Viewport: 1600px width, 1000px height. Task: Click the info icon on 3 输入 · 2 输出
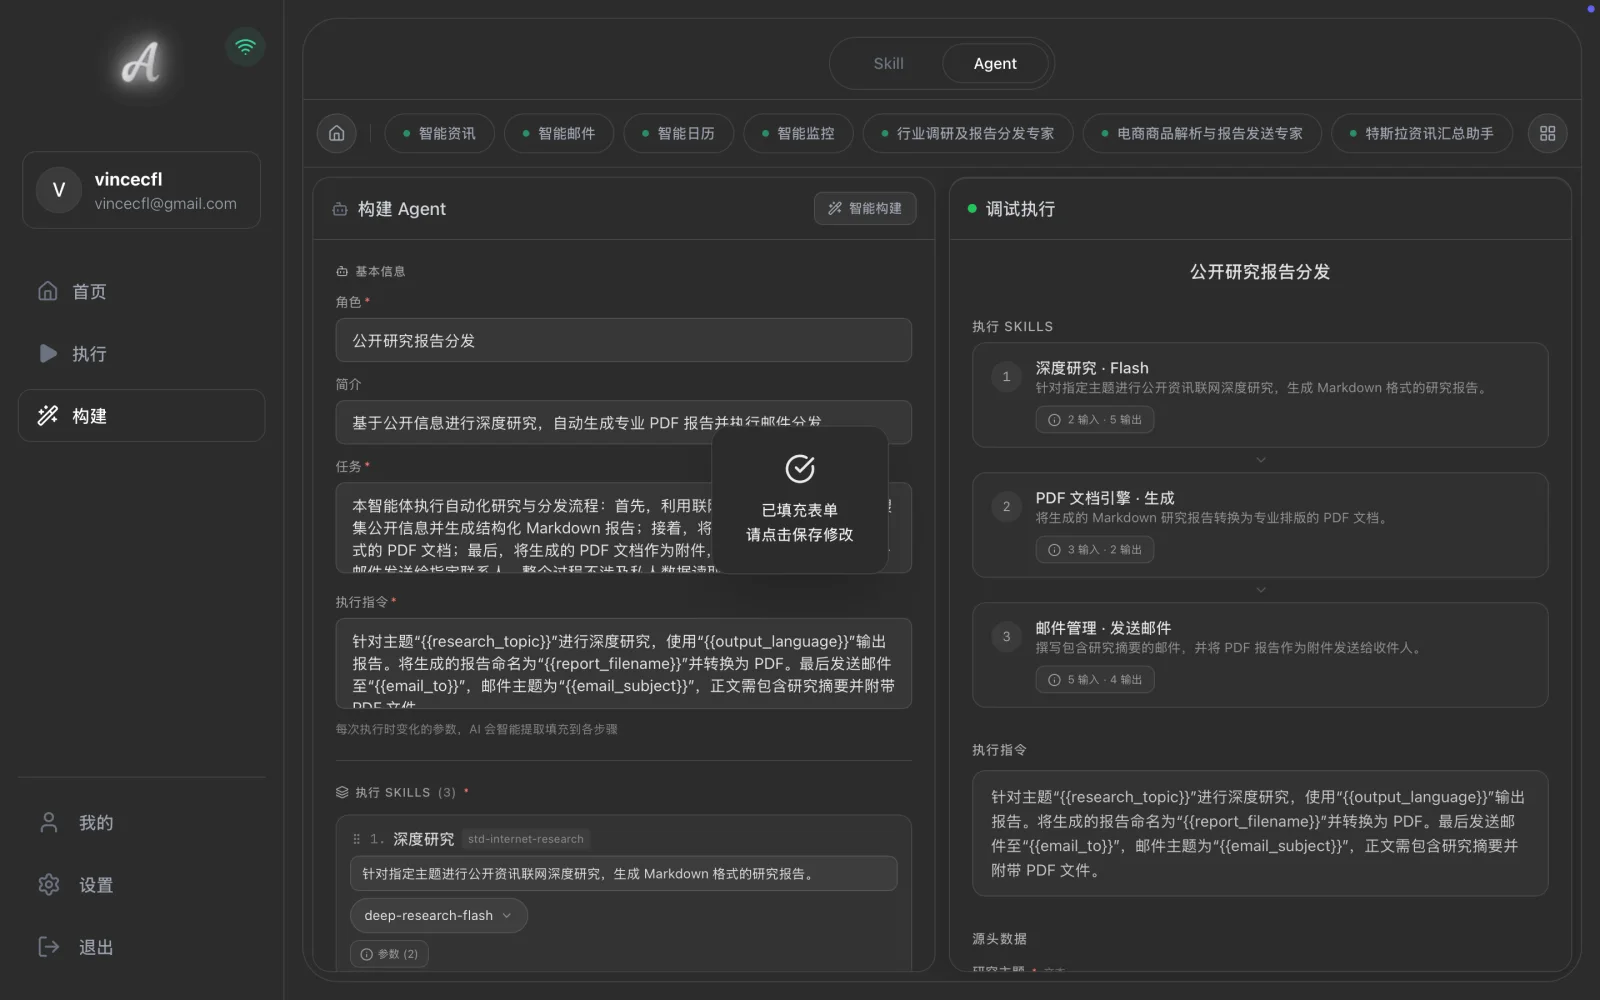pos(1054,550)
